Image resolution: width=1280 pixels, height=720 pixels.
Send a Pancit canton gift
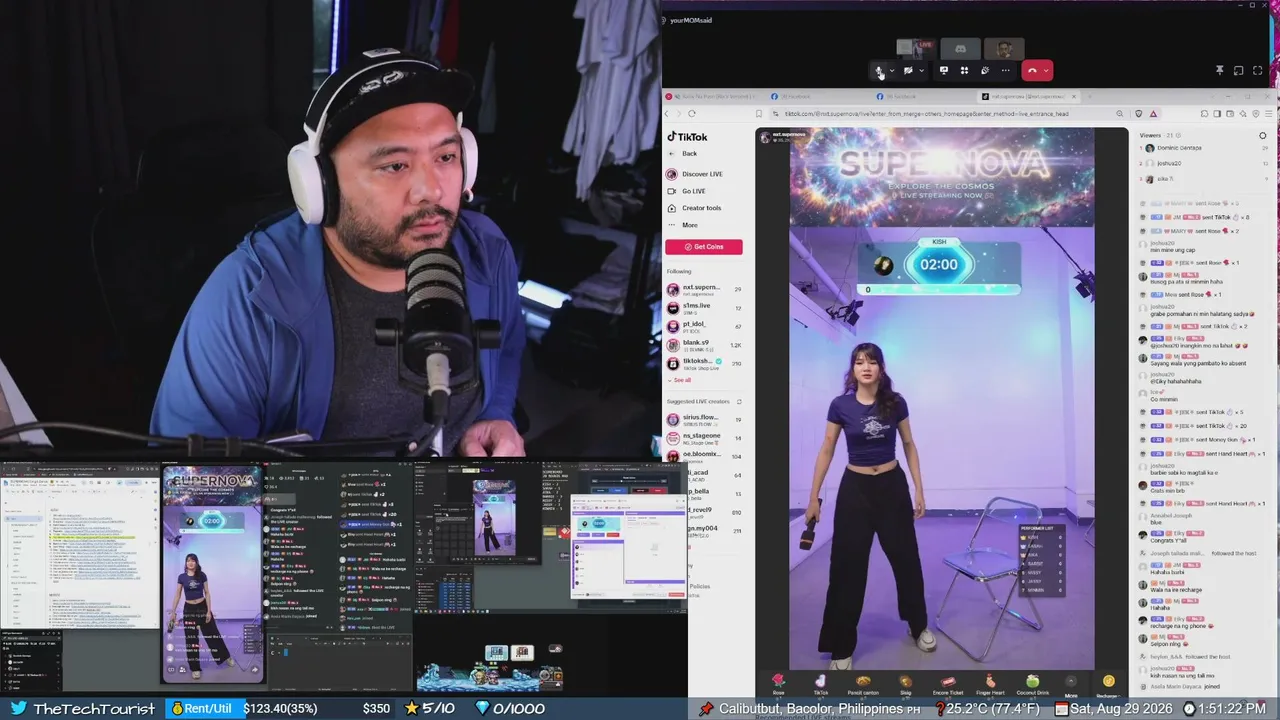[863, 684]
